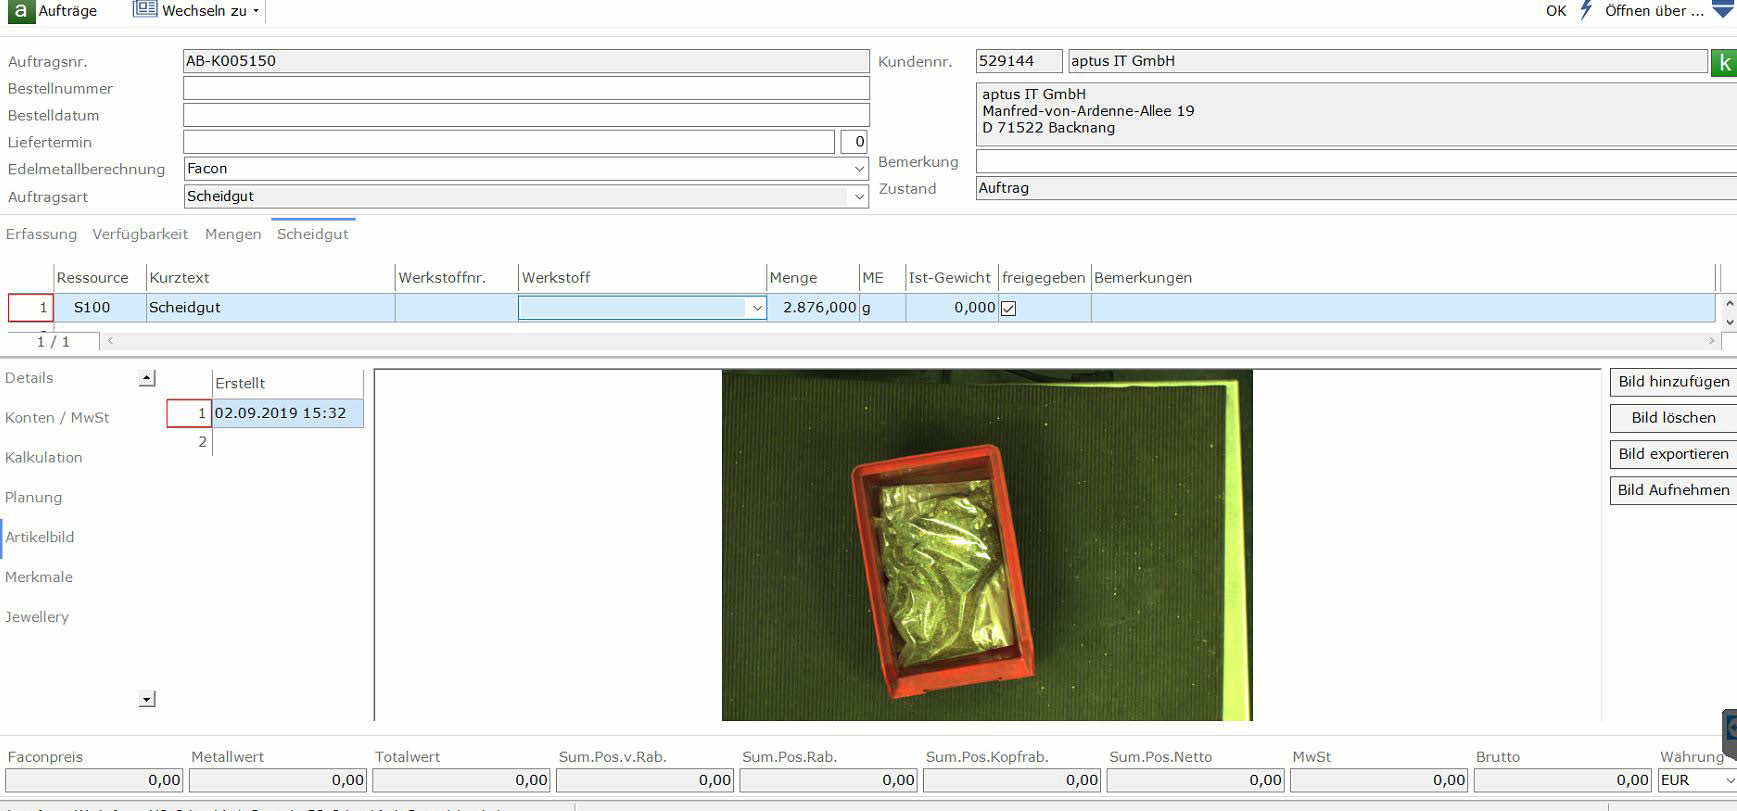The width and height of the screenshot is (1737, 811).
Task: Click into the Bestelldatum input field
Action: [526, 115]
